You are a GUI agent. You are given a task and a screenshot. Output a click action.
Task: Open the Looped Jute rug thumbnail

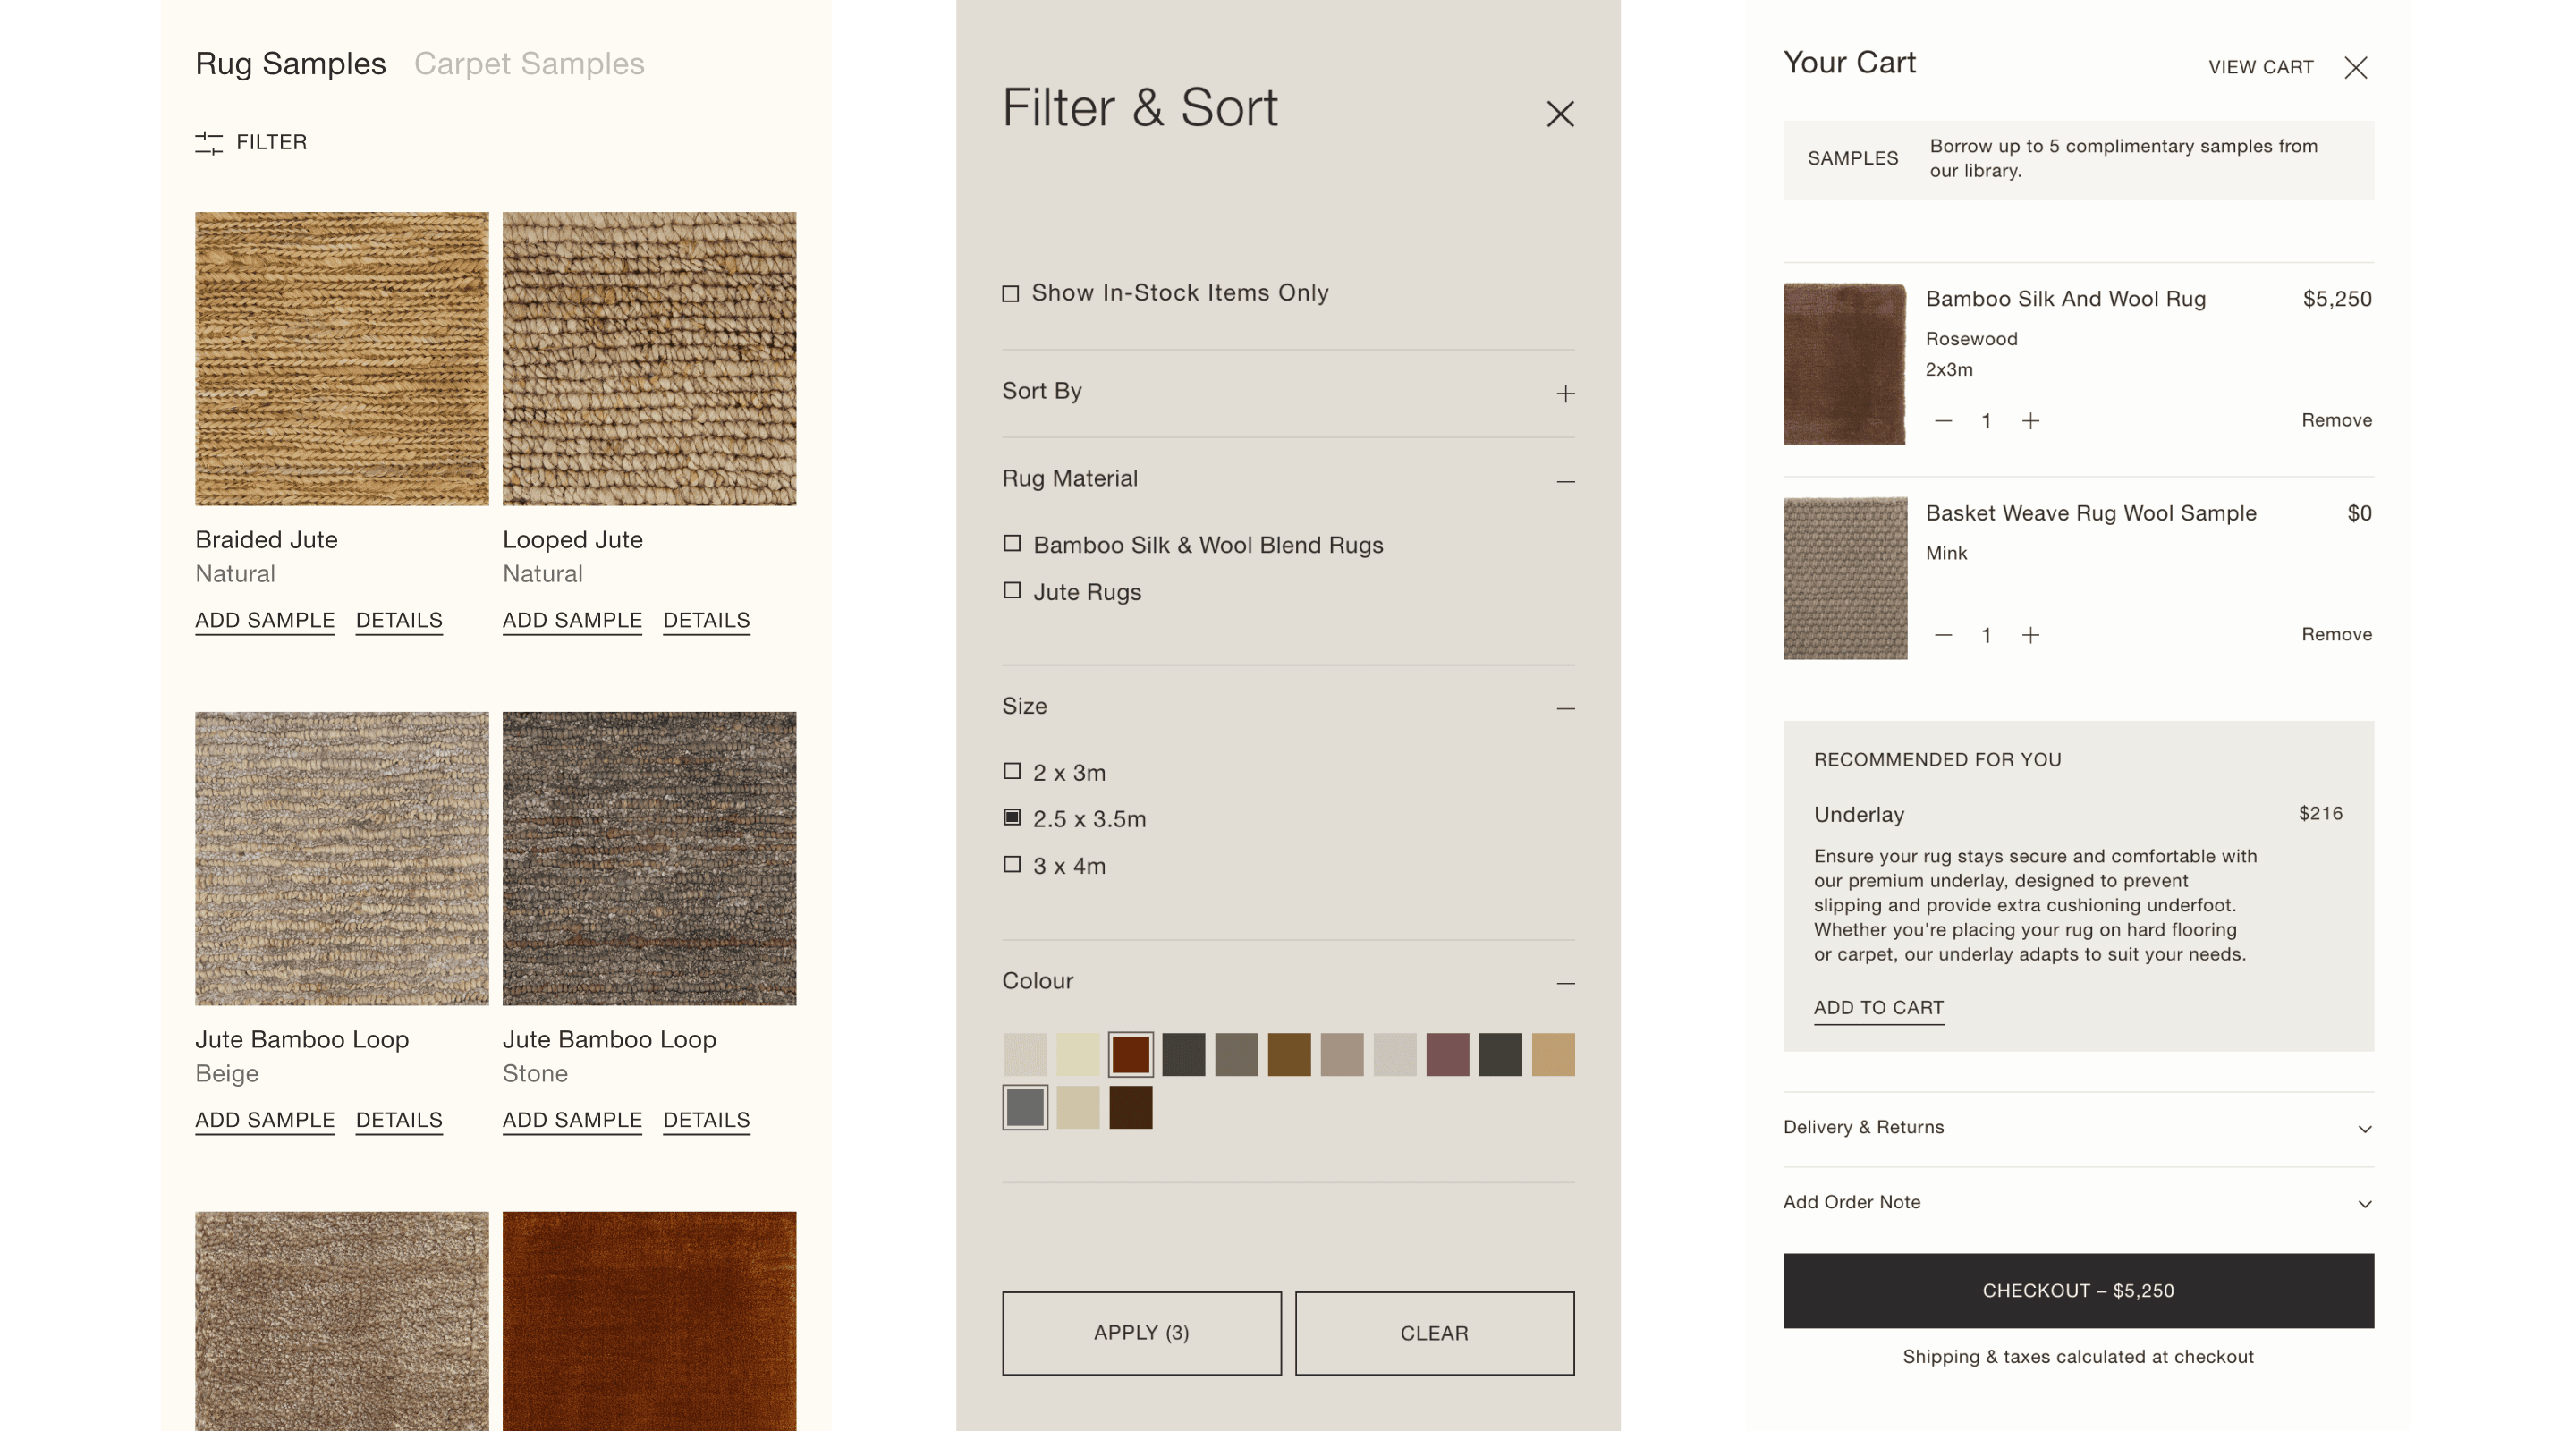coord(649,358)
